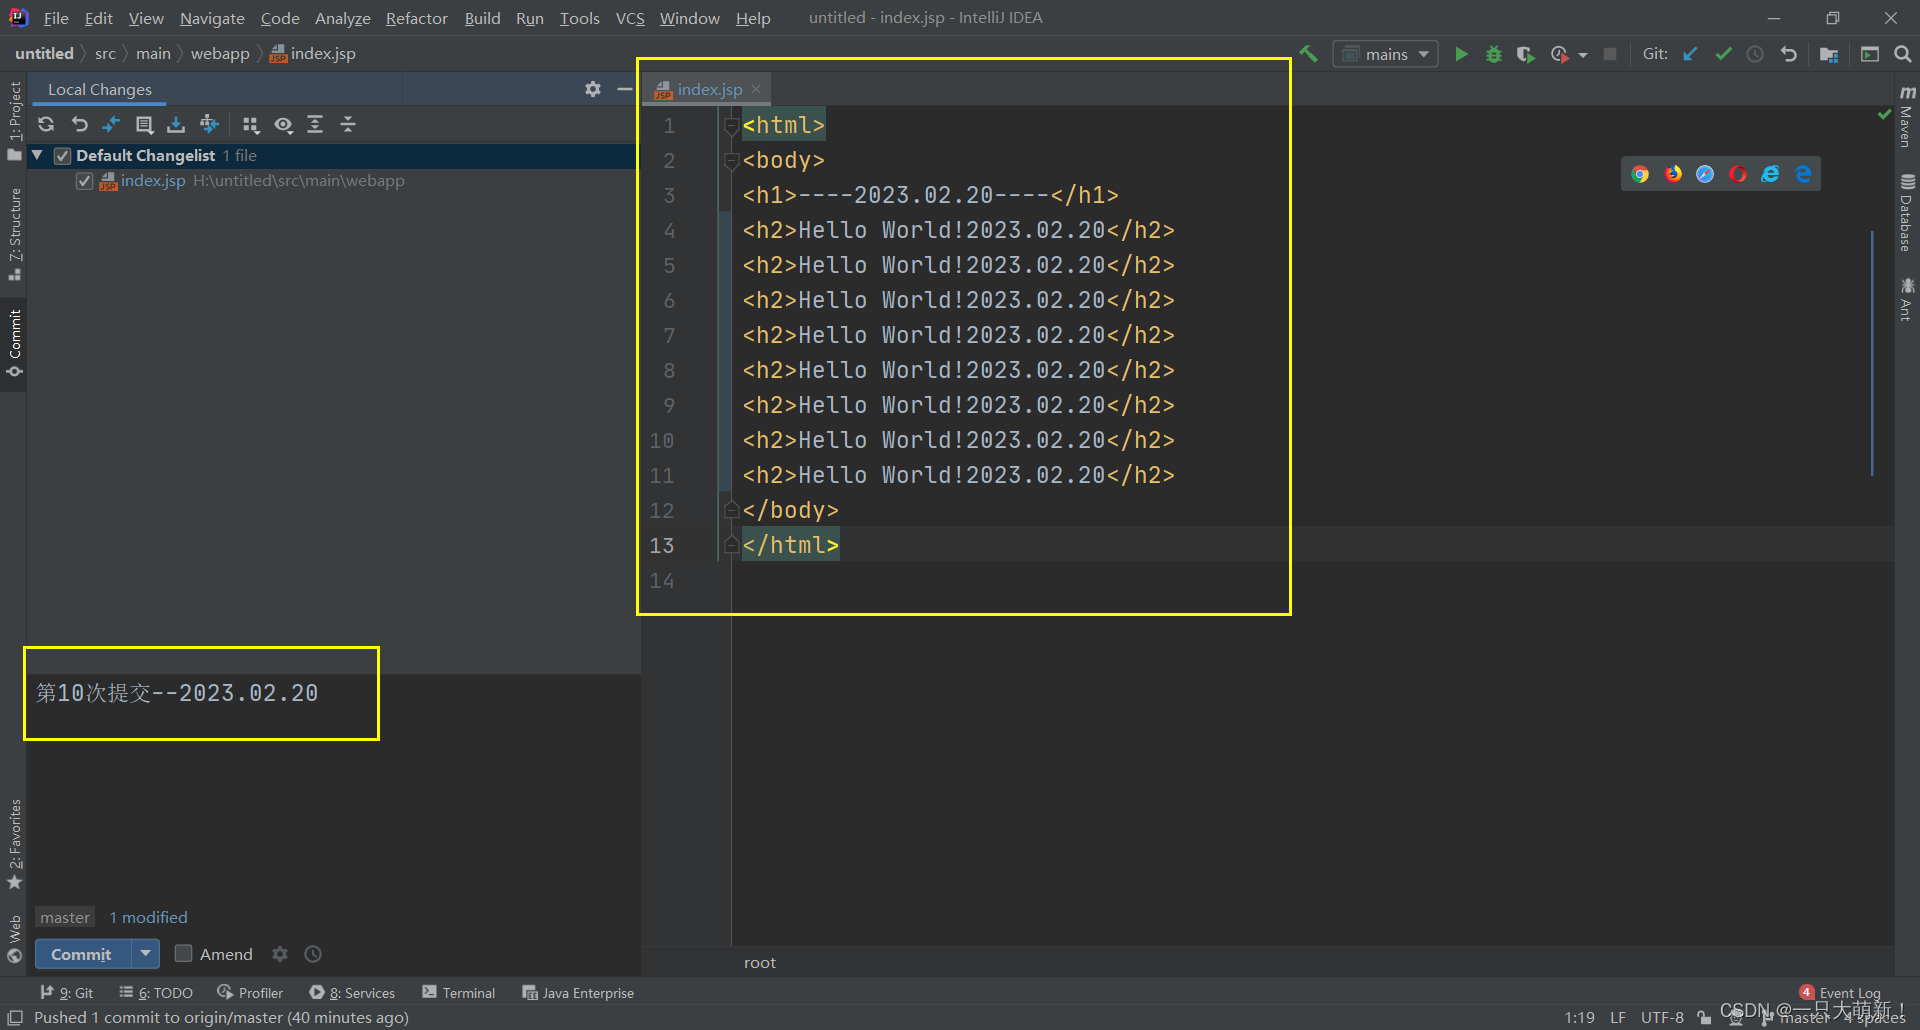Image resolution: width=1920 pixels, height=1030 pixels.
Task: Collapse the Default Changelist tree node
Action: pos(38,155)
